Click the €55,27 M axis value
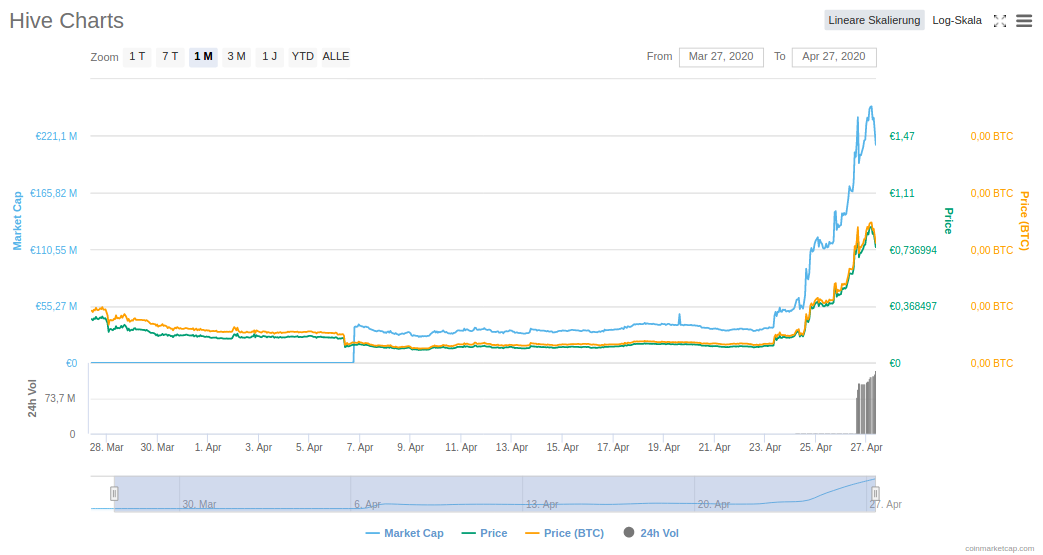This screenshot has height=555, width=1043. coord(57,306)
